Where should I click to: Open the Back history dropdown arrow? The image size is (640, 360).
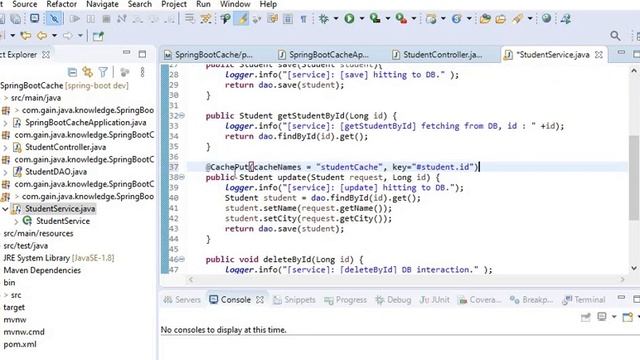click(x=54, y=36)
